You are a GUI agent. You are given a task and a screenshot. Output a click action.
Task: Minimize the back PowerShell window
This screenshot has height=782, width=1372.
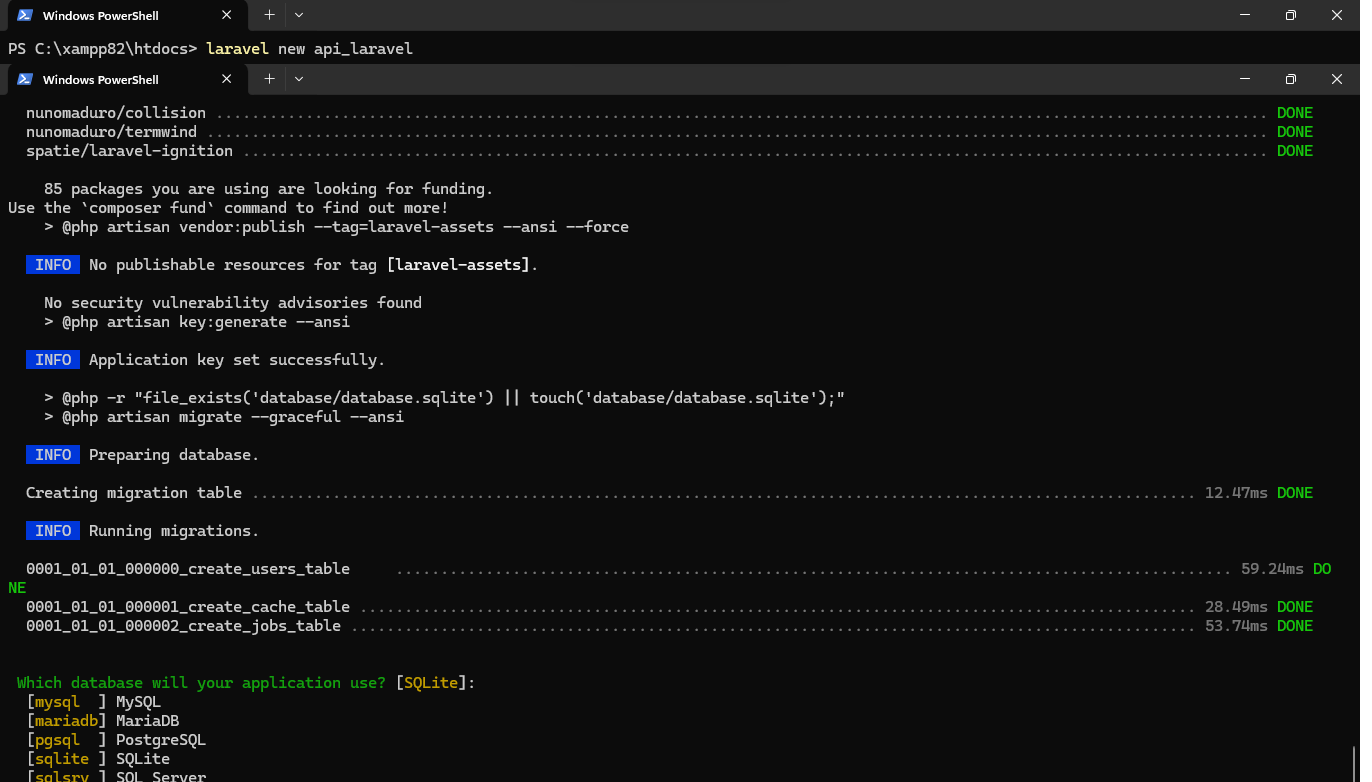click(1245, 15)
